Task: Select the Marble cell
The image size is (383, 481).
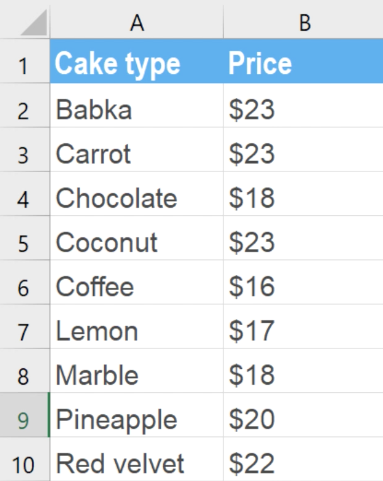Action: coord(137,371)
